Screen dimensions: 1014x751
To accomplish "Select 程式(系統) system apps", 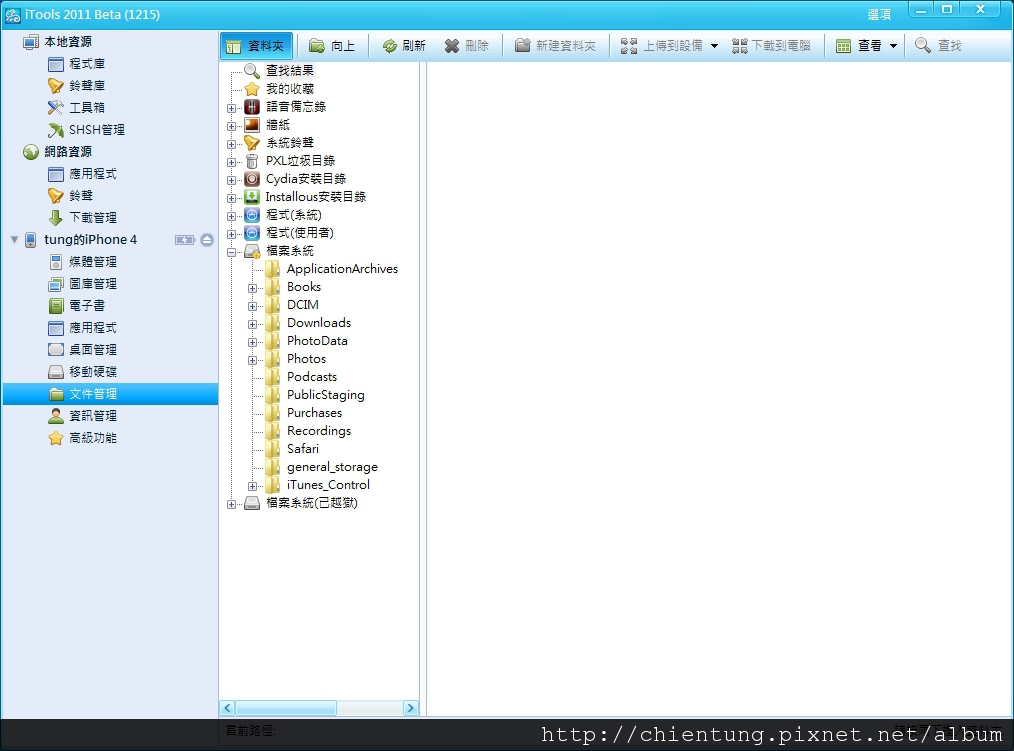I will [x=294, y=215].
